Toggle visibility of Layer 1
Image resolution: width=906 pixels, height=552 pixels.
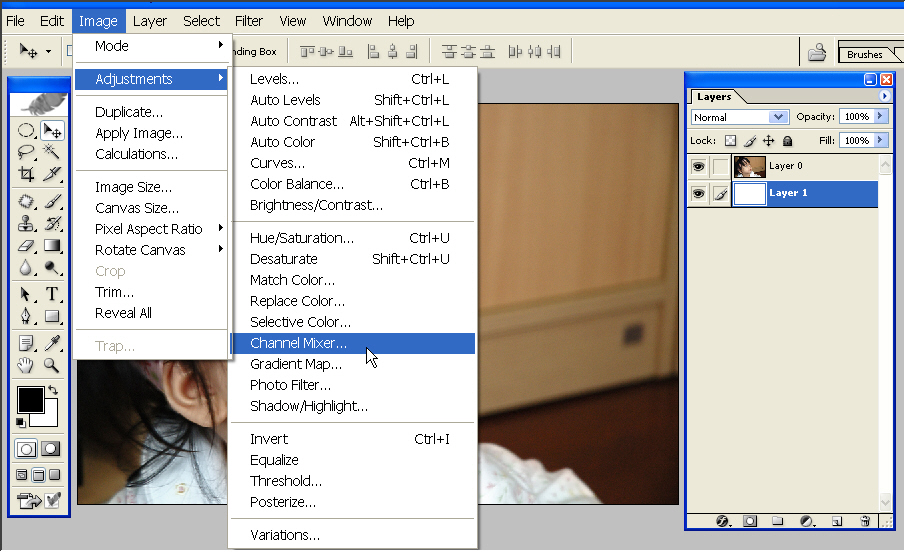699,193
